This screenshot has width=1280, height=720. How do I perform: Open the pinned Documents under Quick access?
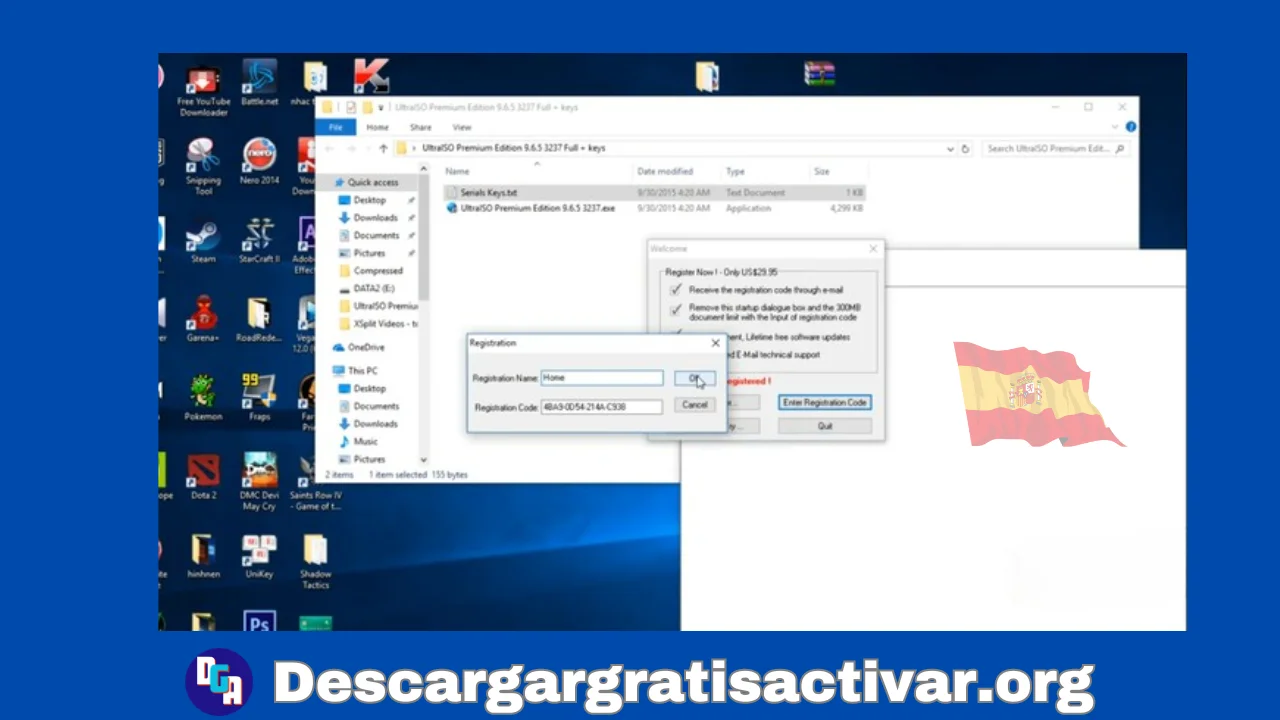[376, 236]
